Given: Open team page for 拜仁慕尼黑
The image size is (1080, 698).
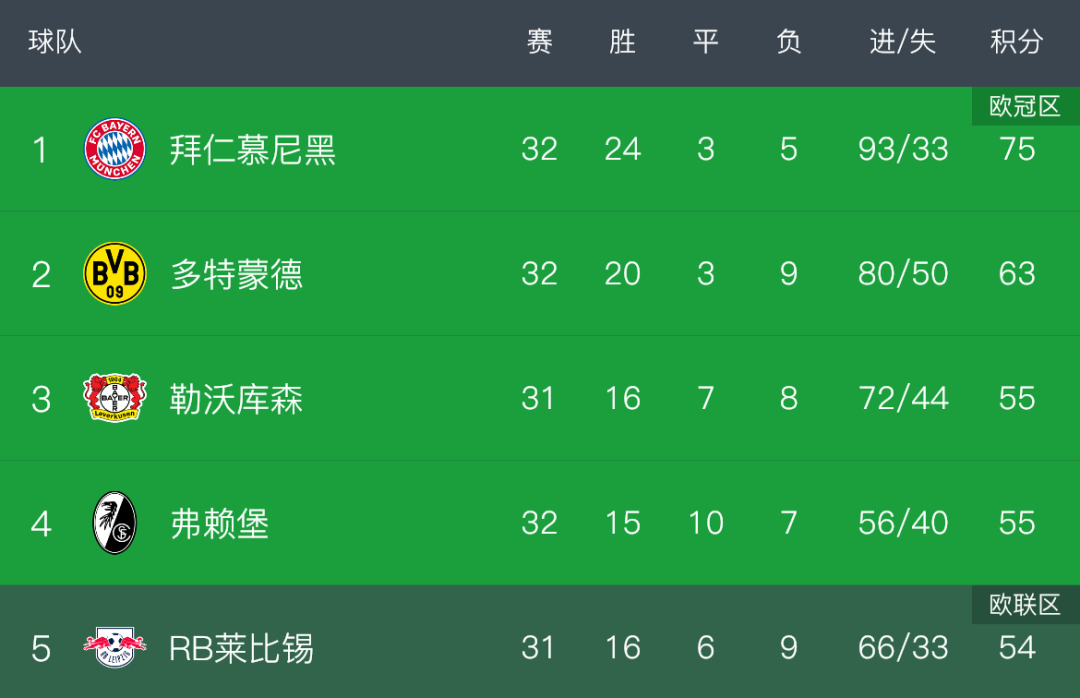Looking at the screenshot, I should coord(253,150).
